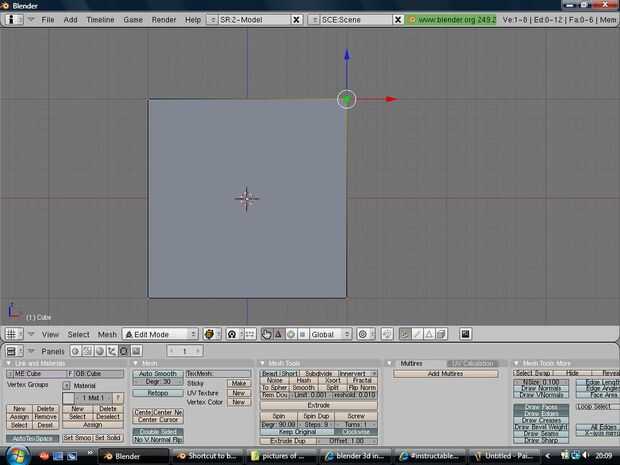The image size is (620, 465).
Task: Click Add Multires button
Action: point(445,373)
